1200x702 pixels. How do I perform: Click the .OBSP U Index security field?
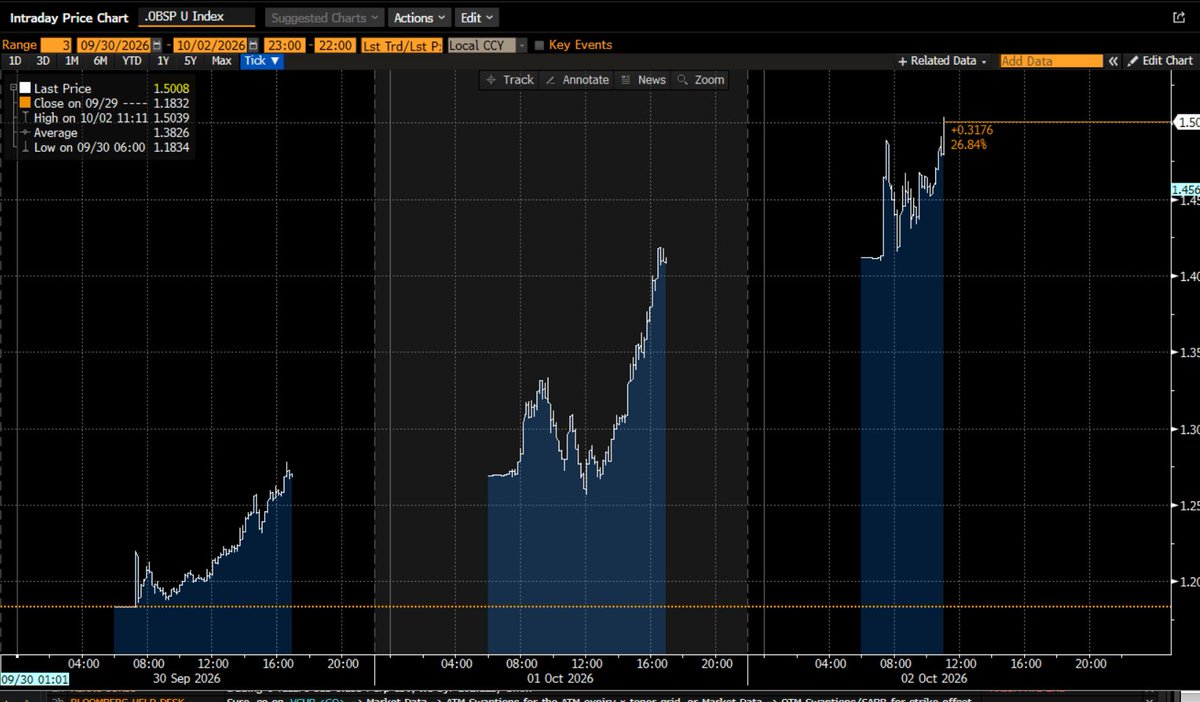(x=198, y=17)
